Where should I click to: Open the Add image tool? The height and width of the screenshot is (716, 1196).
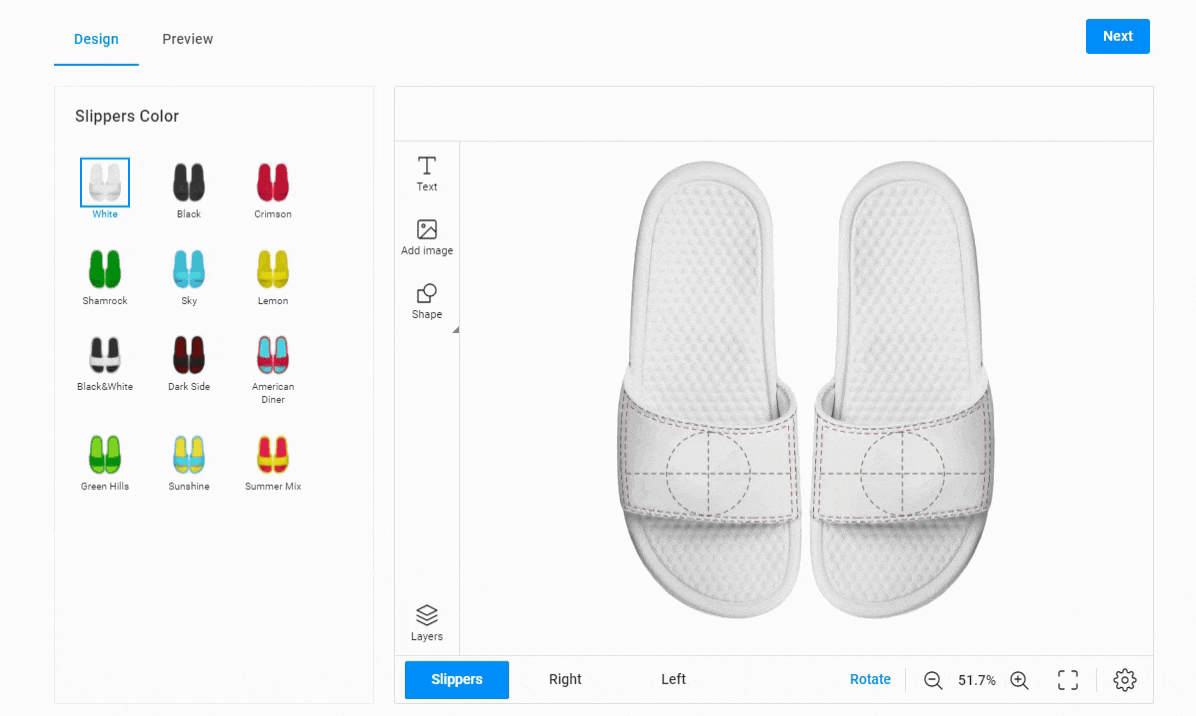pyautogui.click(x=426, y=237)
